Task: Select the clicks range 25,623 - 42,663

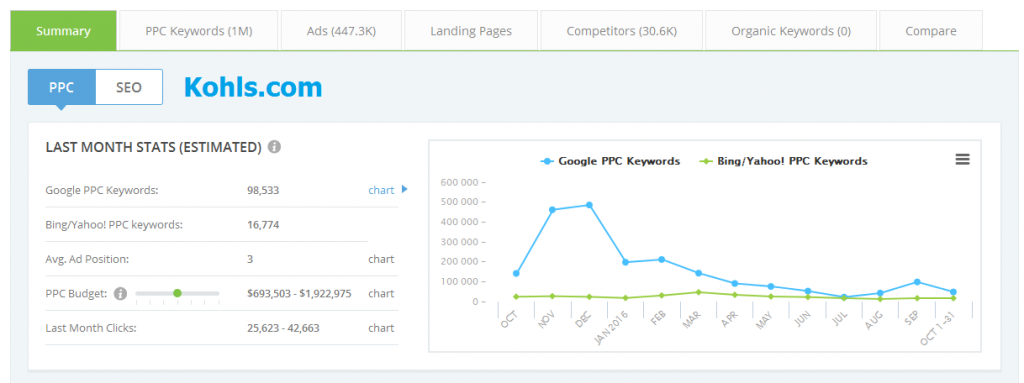Action: (283, 328)
